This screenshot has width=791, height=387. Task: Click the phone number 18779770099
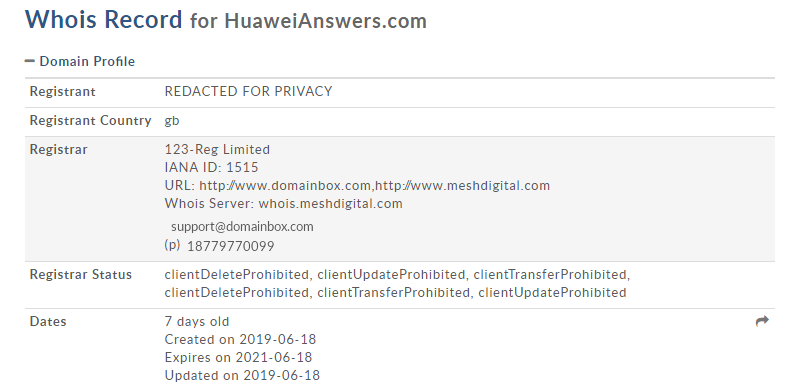coord(231,246)
